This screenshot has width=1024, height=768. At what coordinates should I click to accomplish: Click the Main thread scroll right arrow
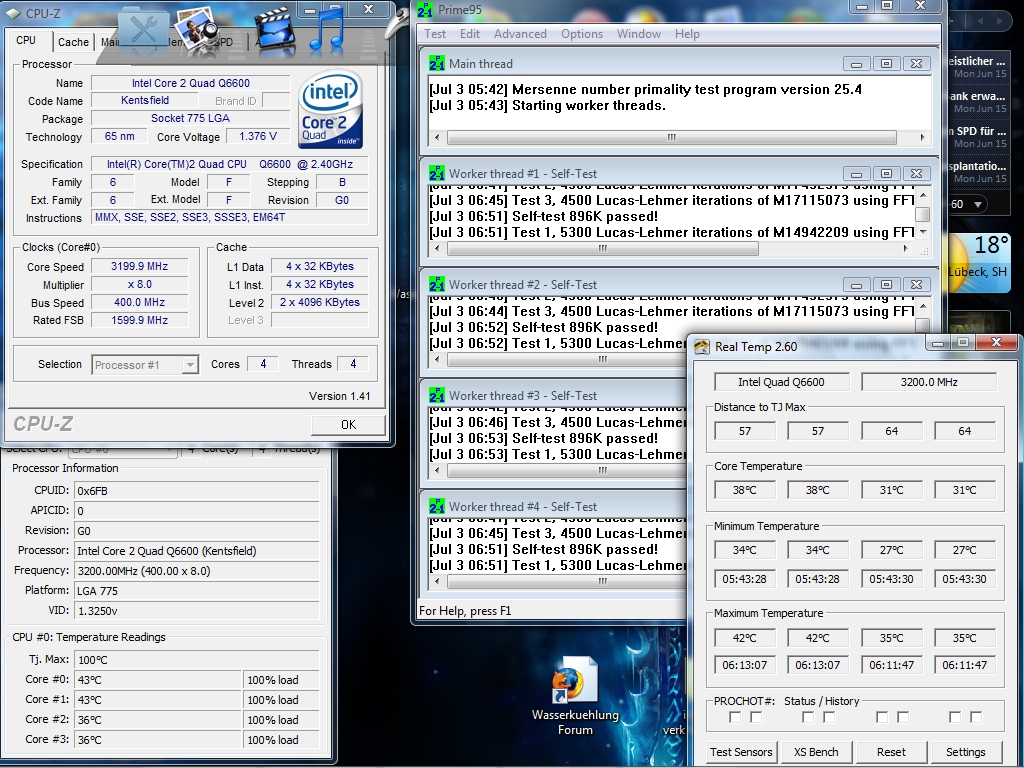(x=921, y=138)
